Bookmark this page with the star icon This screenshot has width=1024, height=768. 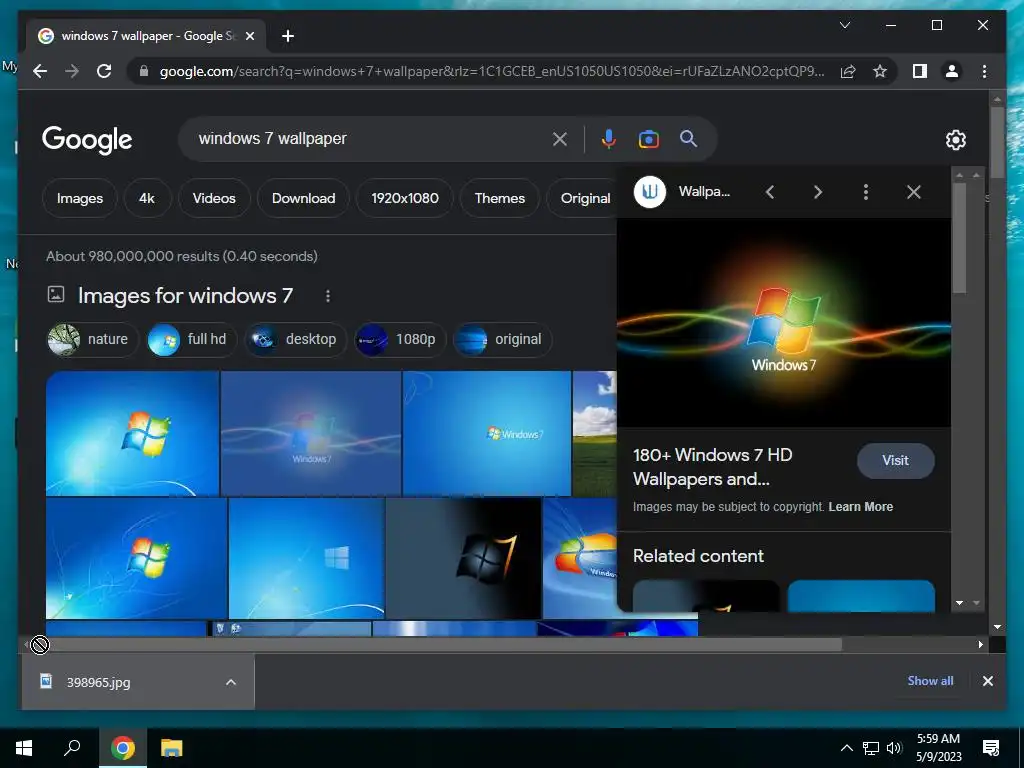880,71
